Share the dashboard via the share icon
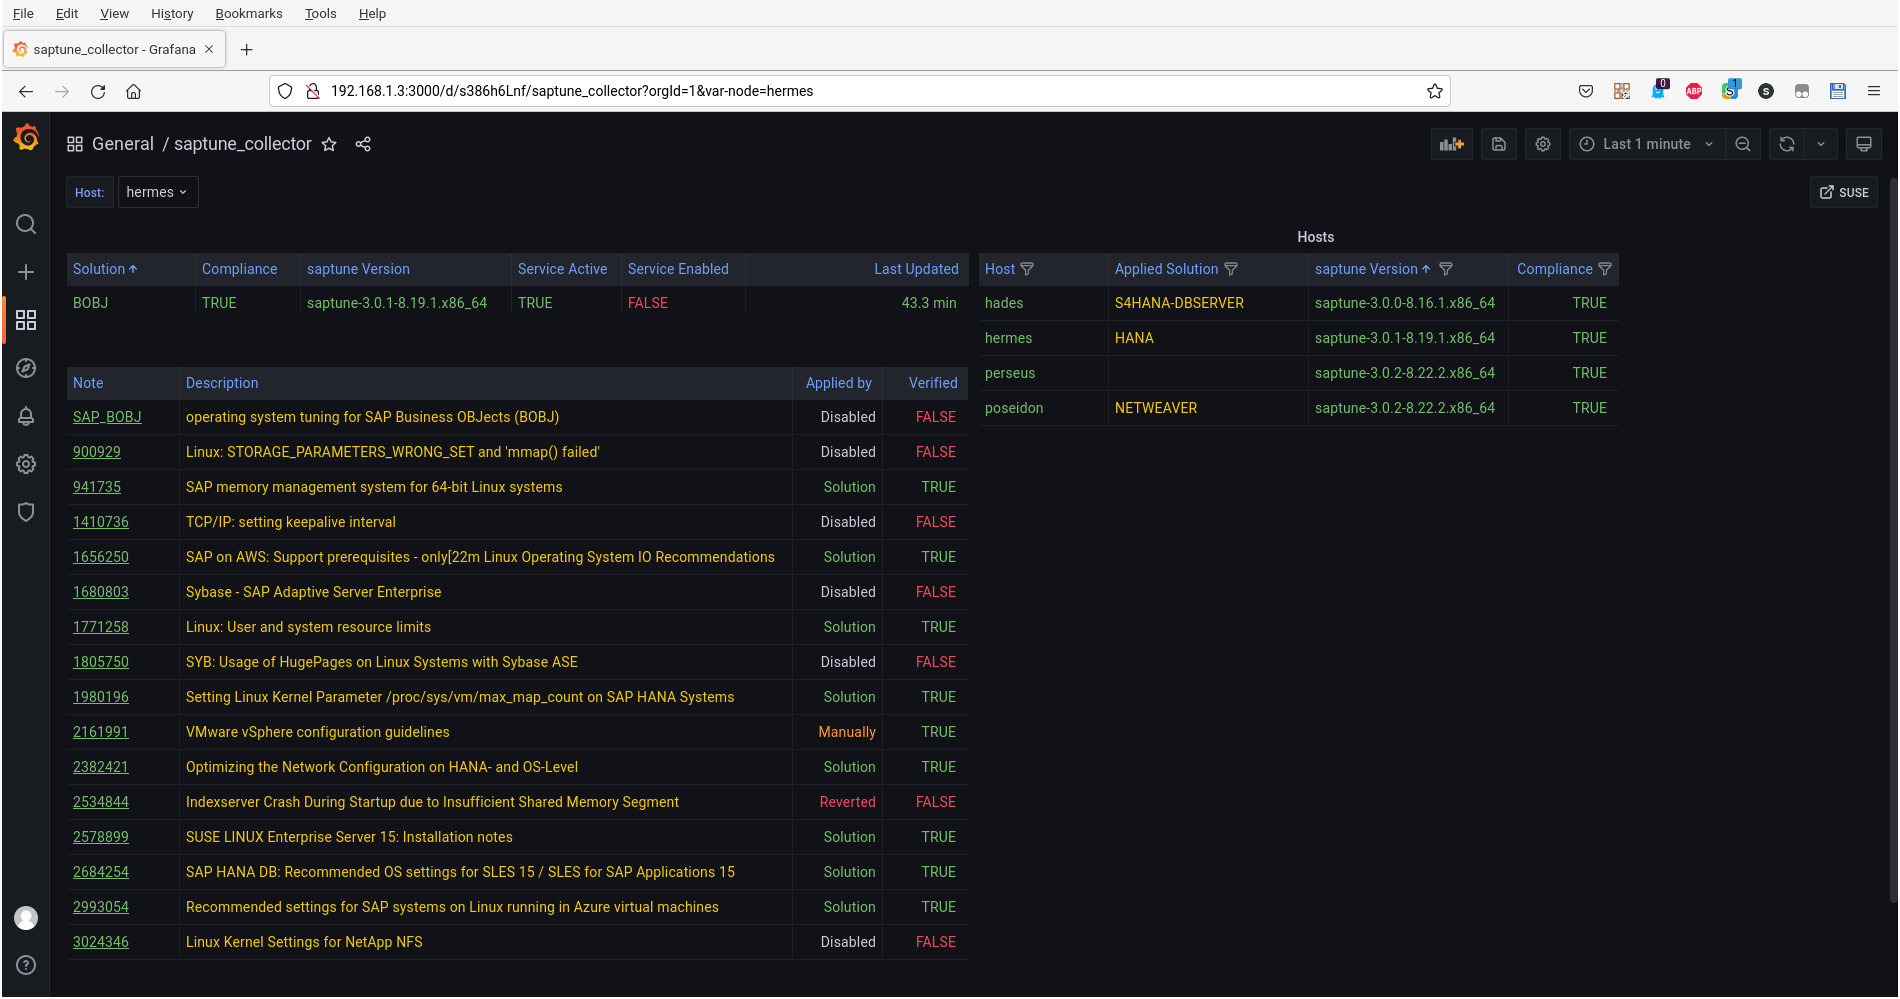Image resolution: width=1900 pixels, height=999 pixels. point(363,144)
